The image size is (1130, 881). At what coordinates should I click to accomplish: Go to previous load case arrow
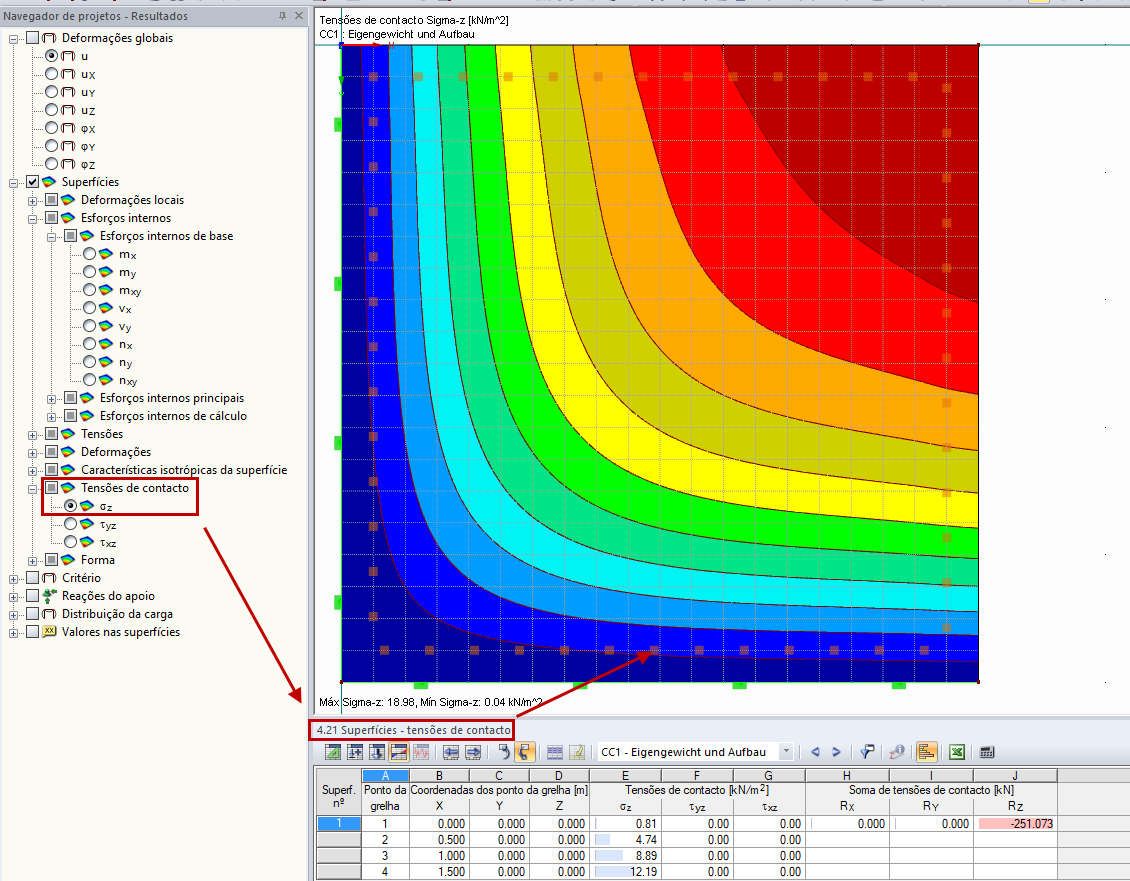pyautogui.click(x=815, y=752)
